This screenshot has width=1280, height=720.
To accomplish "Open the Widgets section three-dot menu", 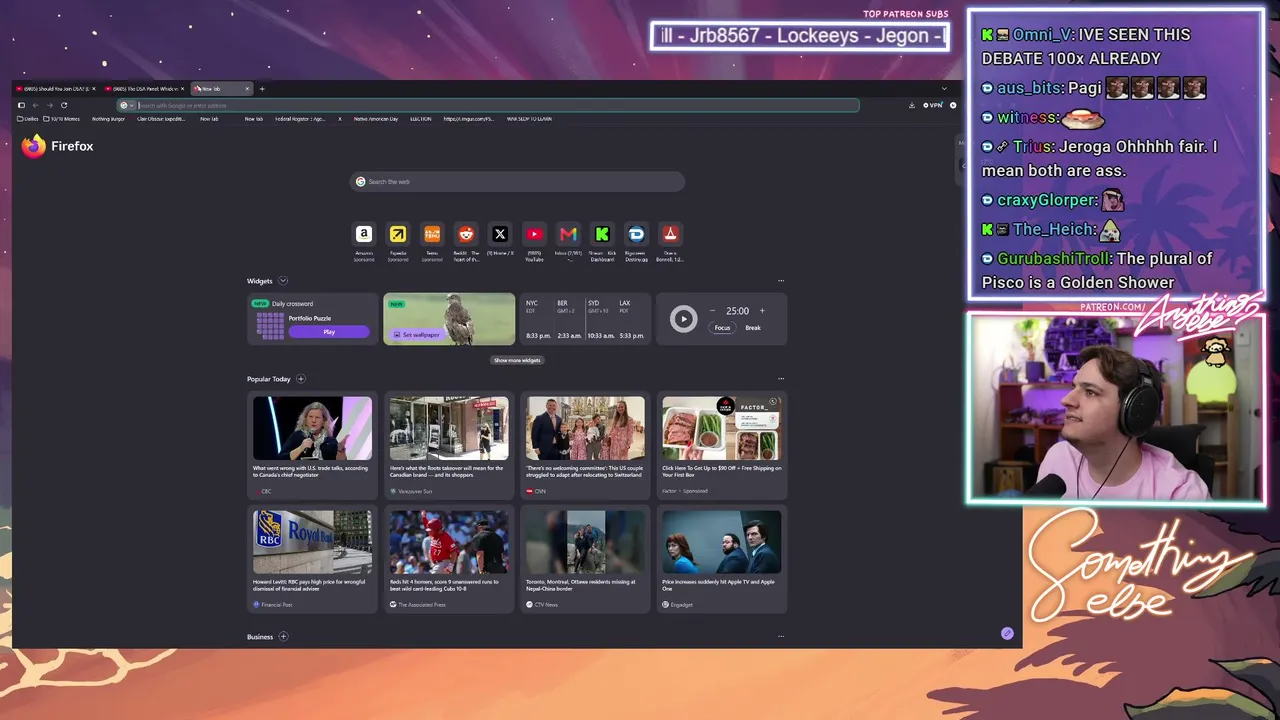I will click(x=781, y=281).
